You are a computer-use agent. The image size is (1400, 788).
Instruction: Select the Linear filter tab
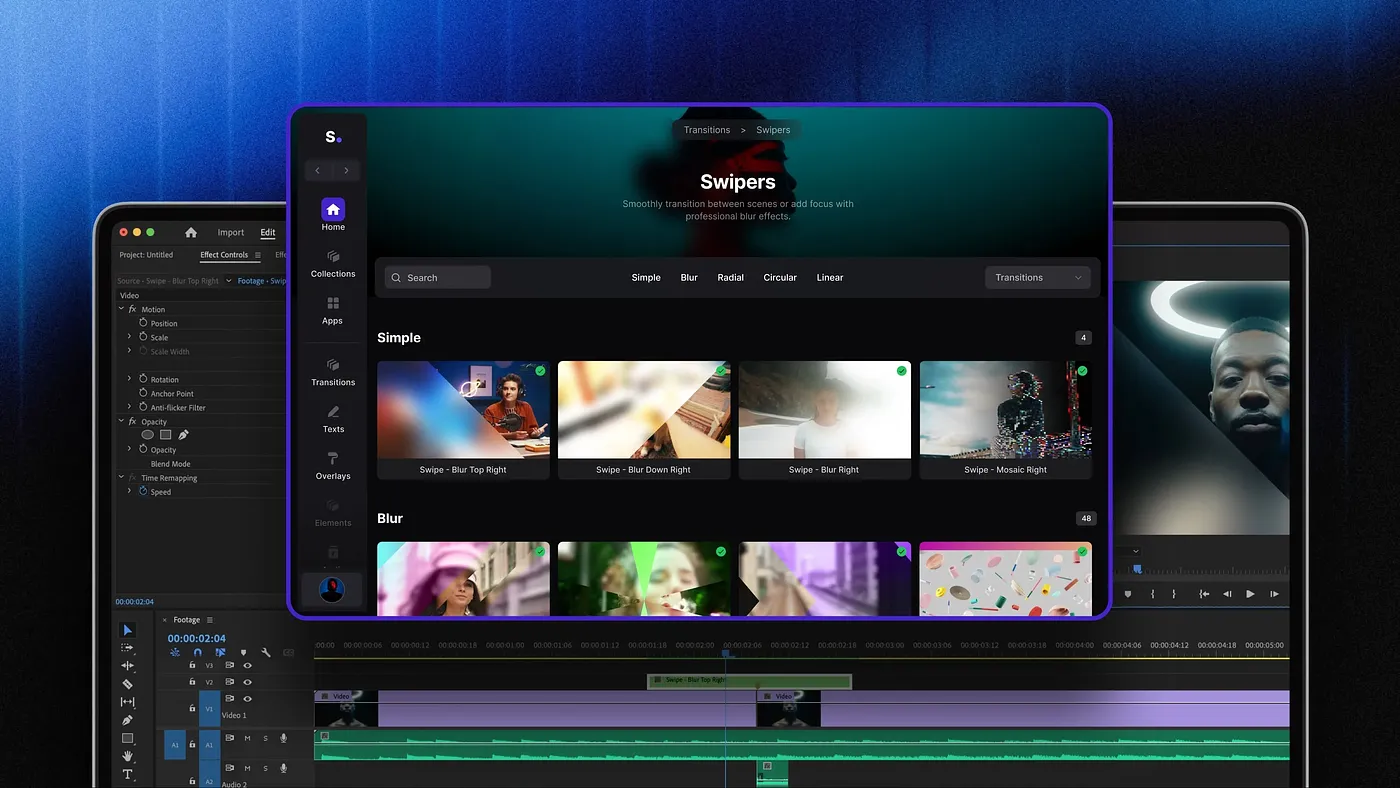(830, 278)
